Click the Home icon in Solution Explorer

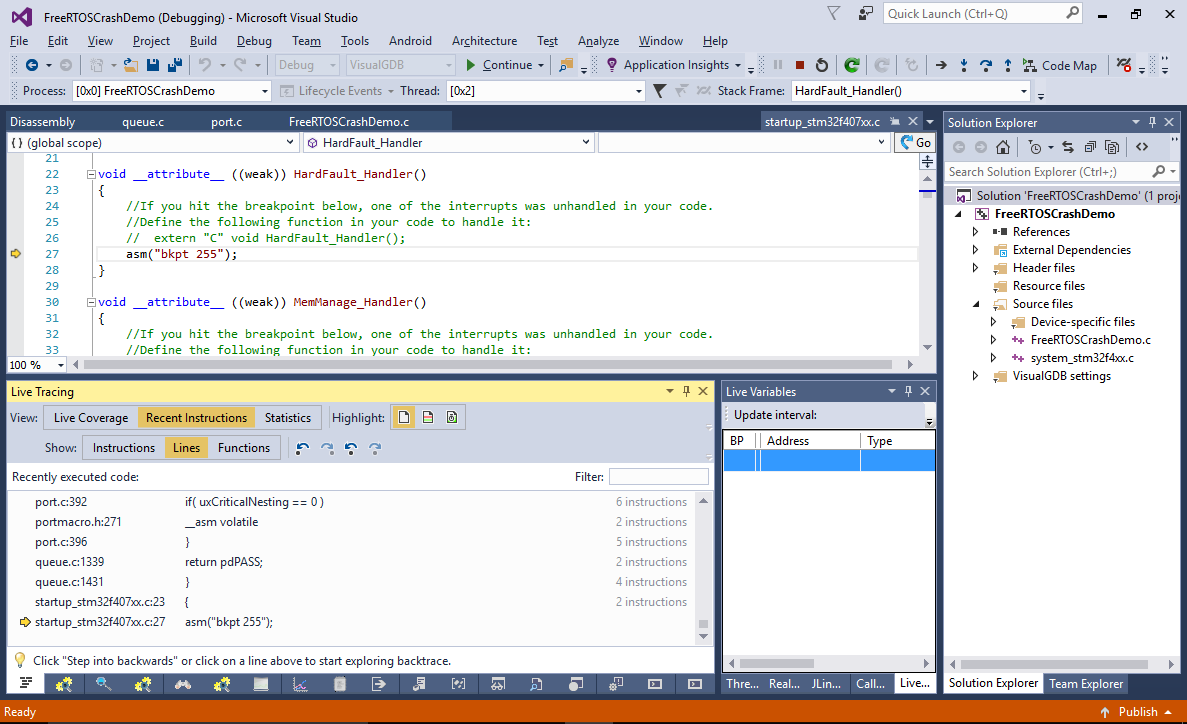point(1003,147)
